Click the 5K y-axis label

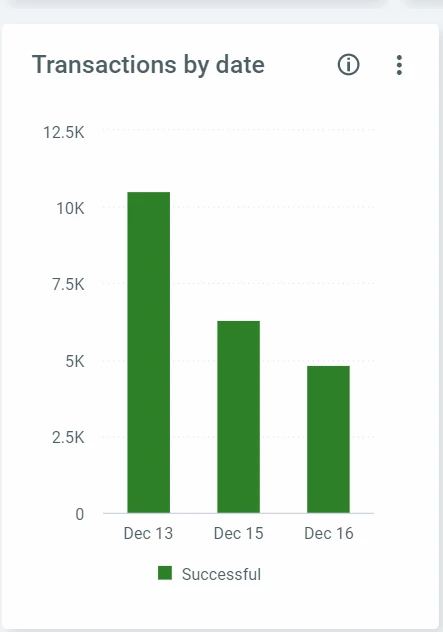pyautogui.click(x=75, y=361)
